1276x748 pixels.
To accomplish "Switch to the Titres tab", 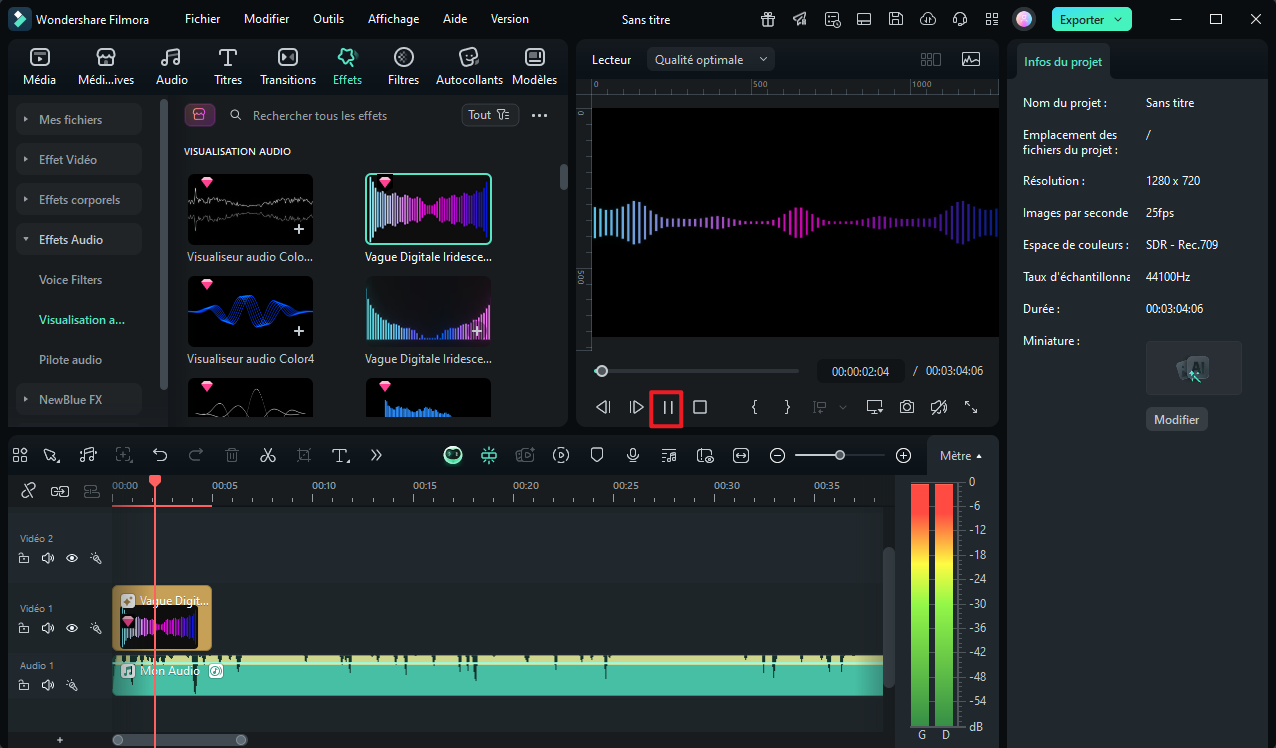I will click(228, 67).
